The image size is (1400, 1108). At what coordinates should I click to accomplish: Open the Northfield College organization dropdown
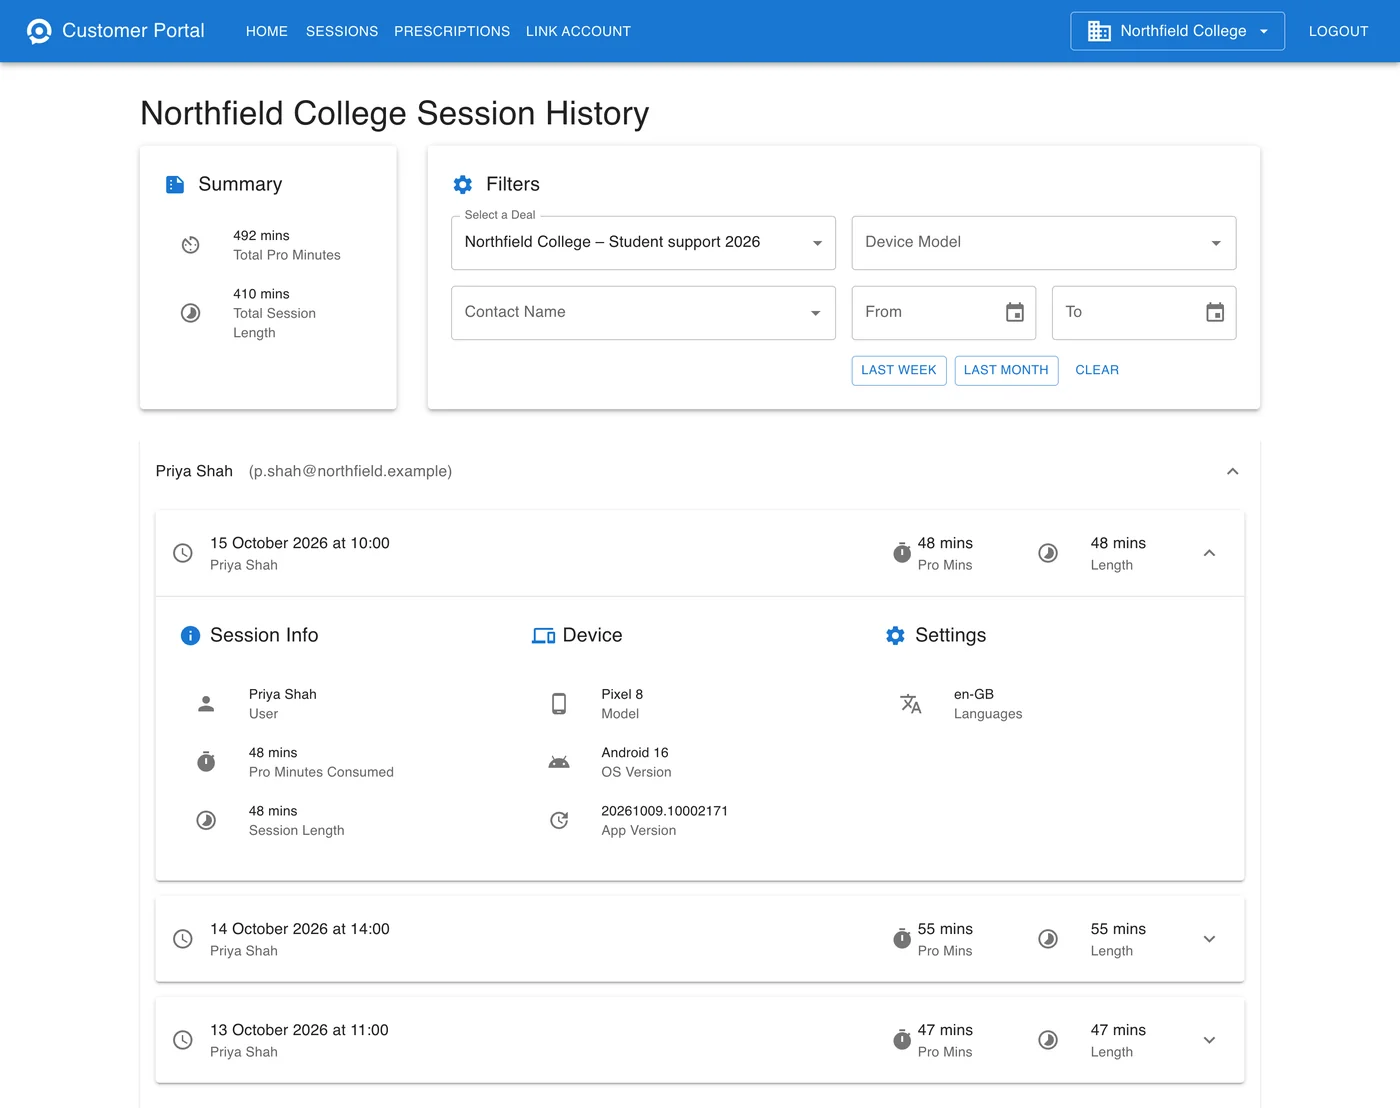(1177, 31)
